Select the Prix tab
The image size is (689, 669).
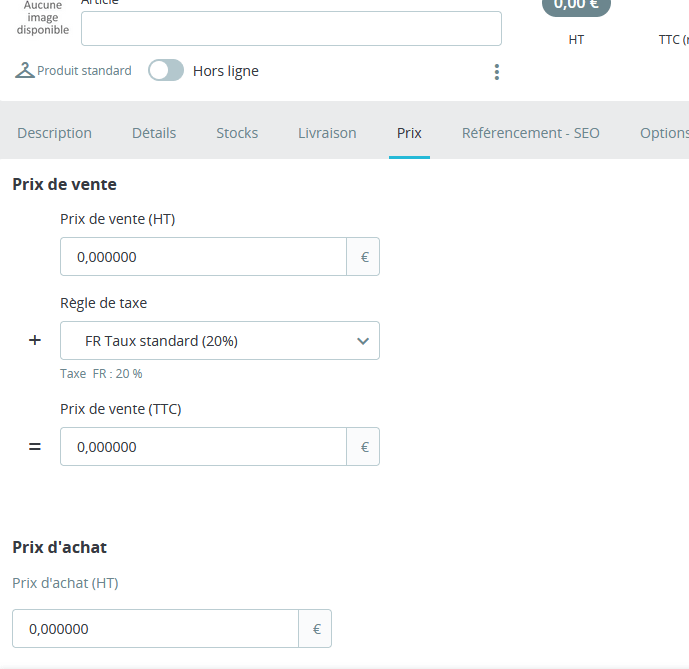tap(409, 133)
